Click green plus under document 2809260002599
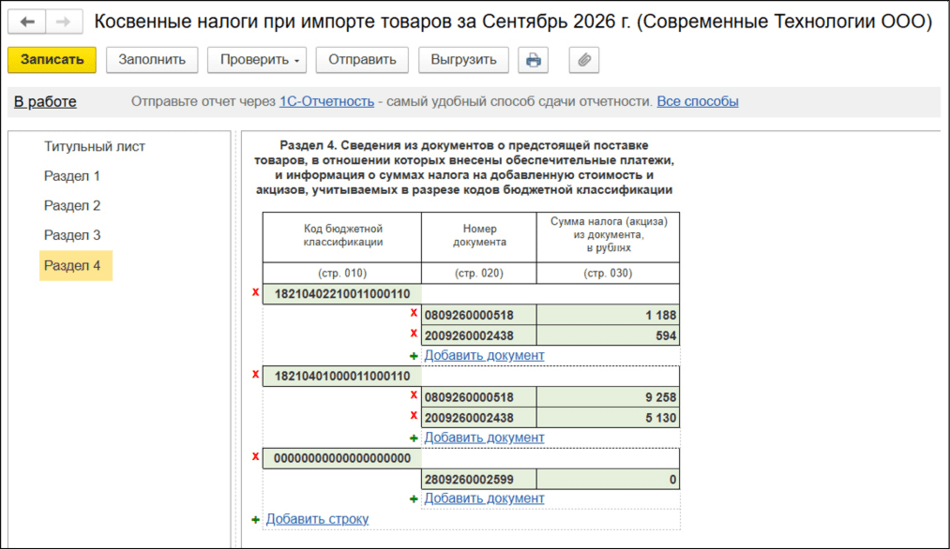 414,499
